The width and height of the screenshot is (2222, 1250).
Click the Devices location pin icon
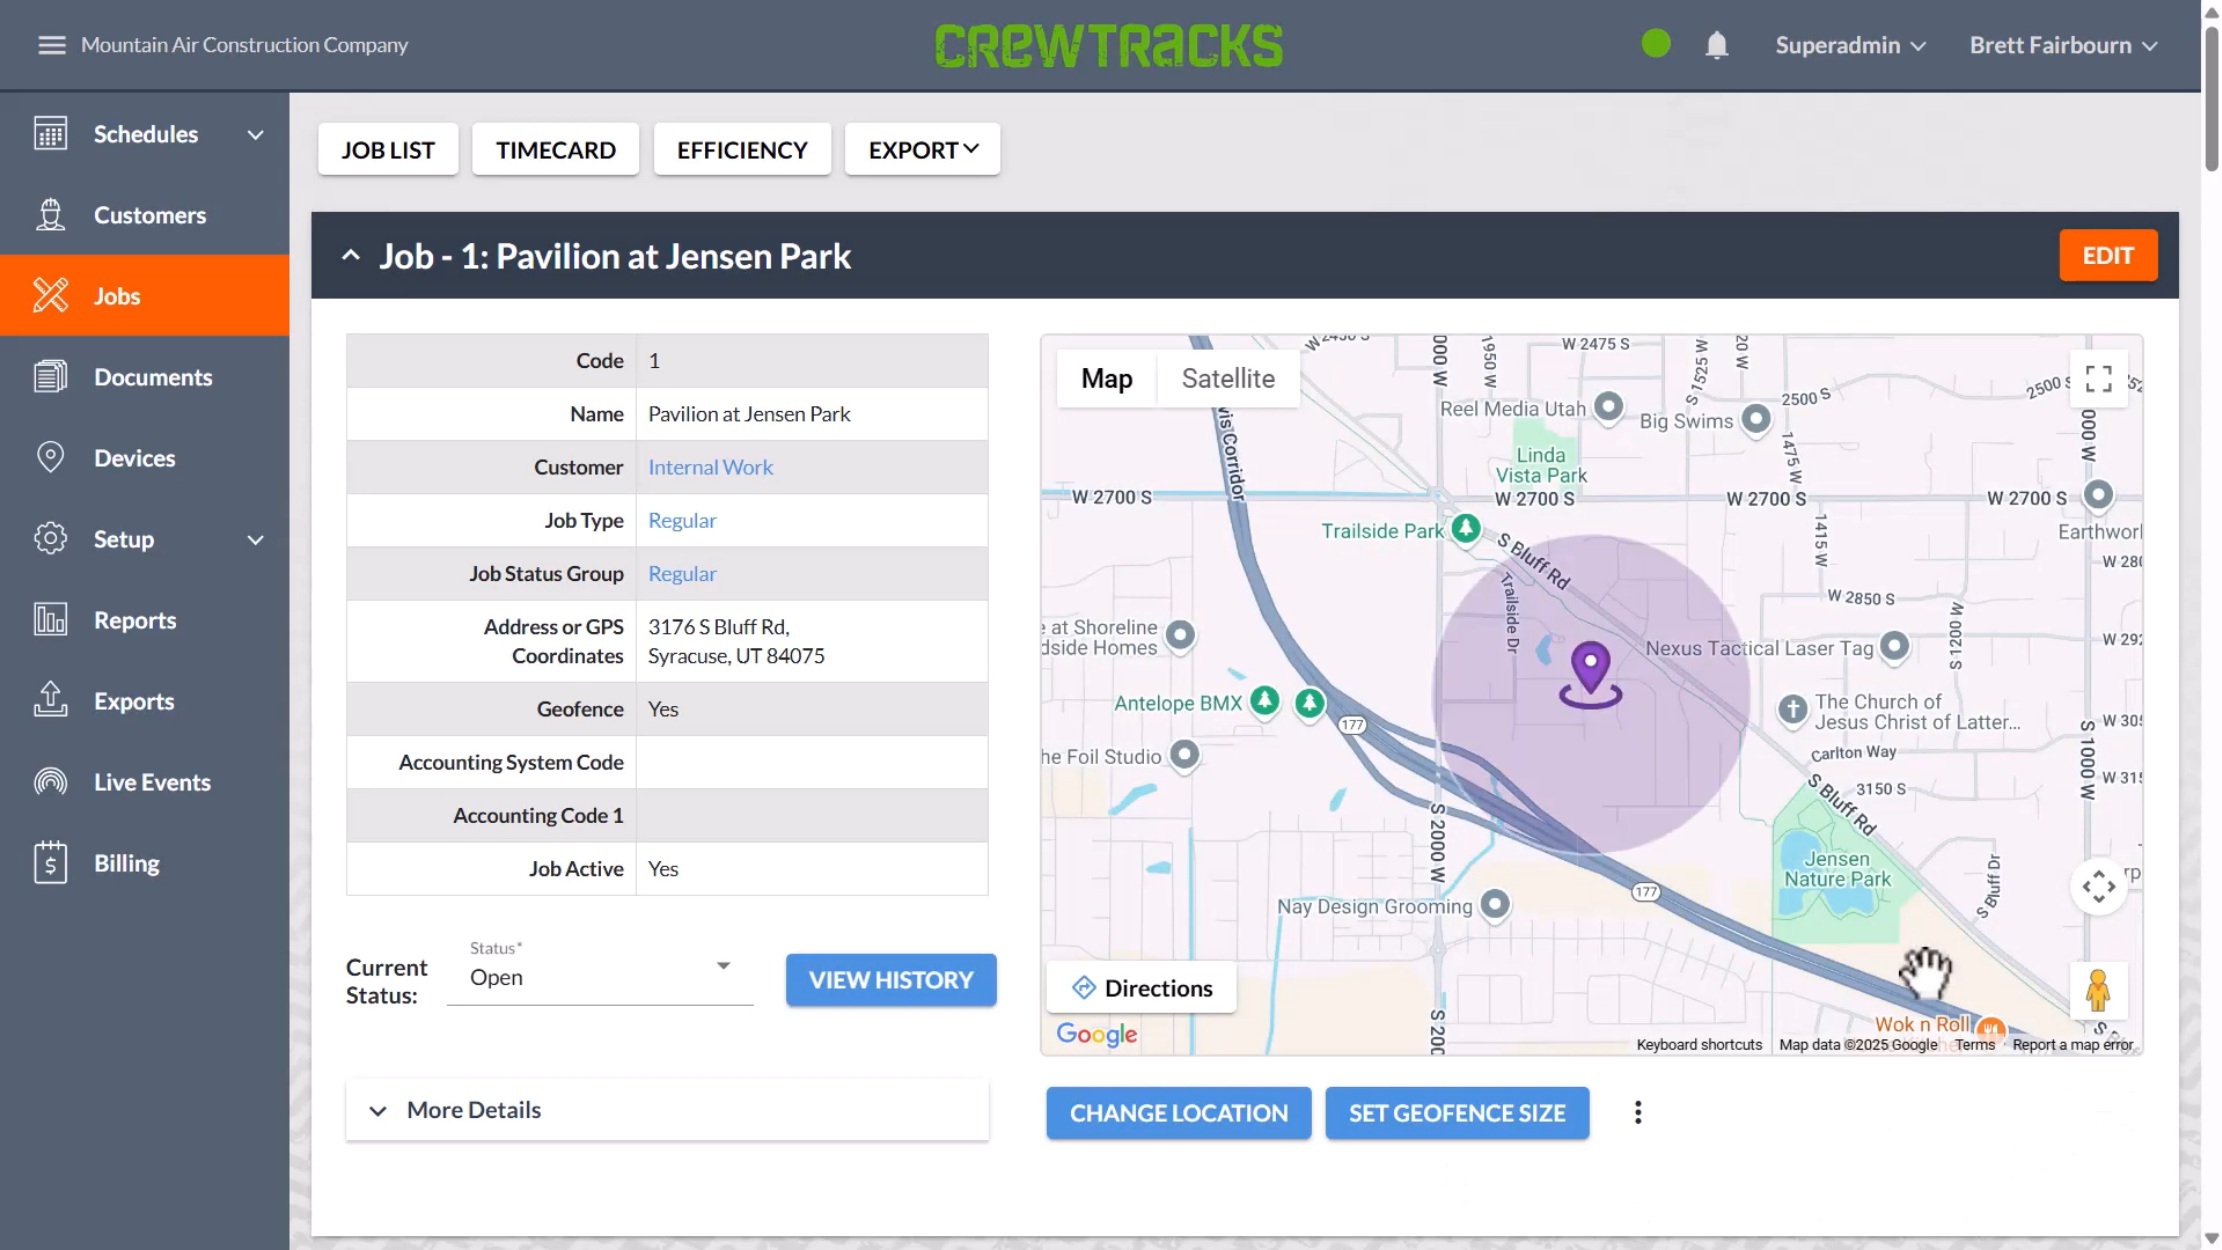(50, 457)
